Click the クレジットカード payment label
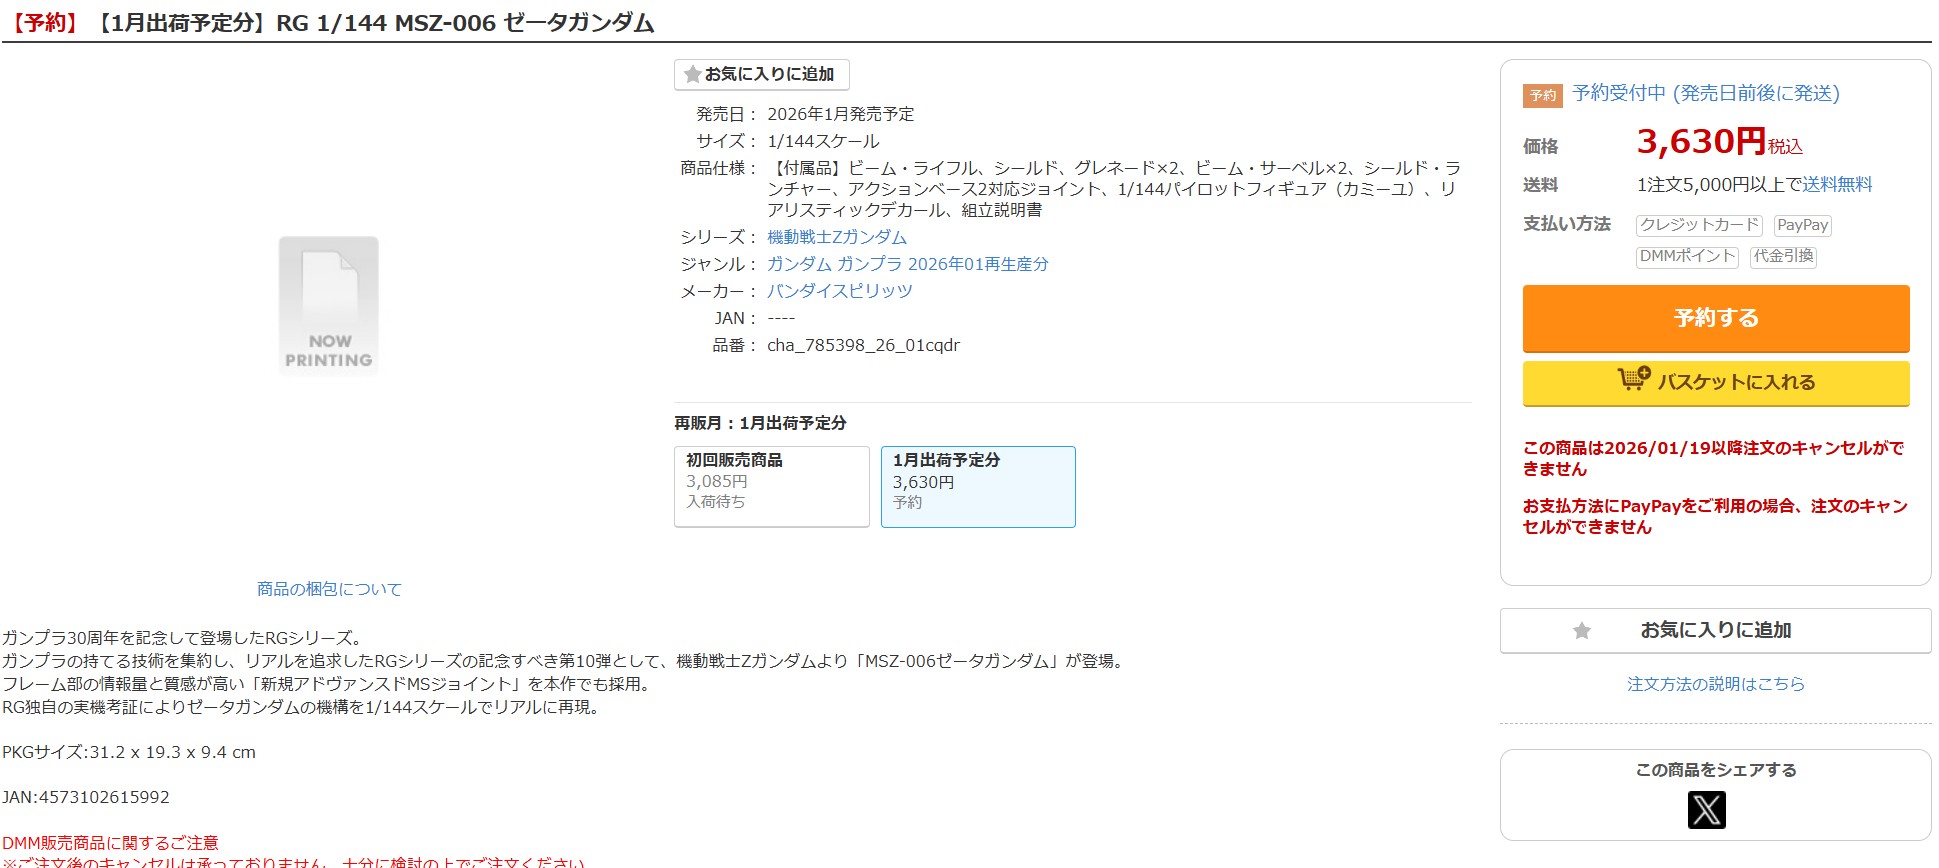Viewport: 1939px width, 868px height. 1699,225
